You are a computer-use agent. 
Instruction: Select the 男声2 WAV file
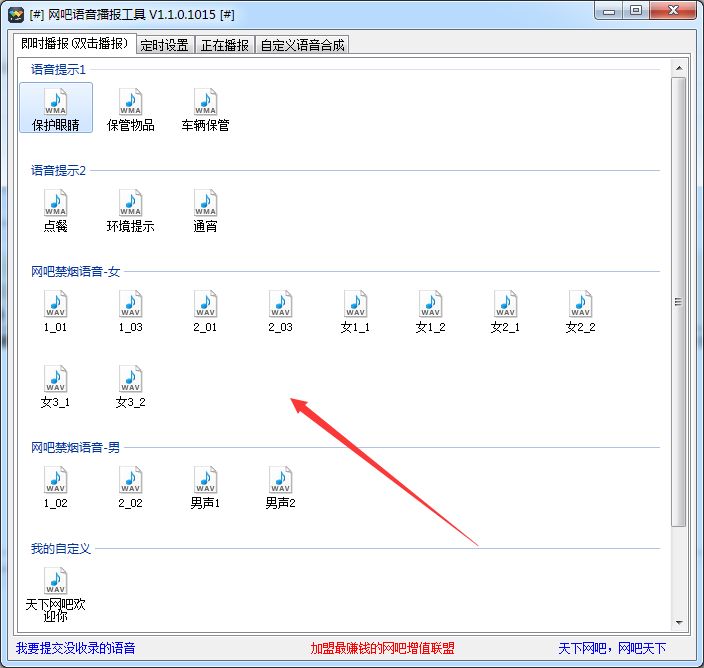click(280, 487)
